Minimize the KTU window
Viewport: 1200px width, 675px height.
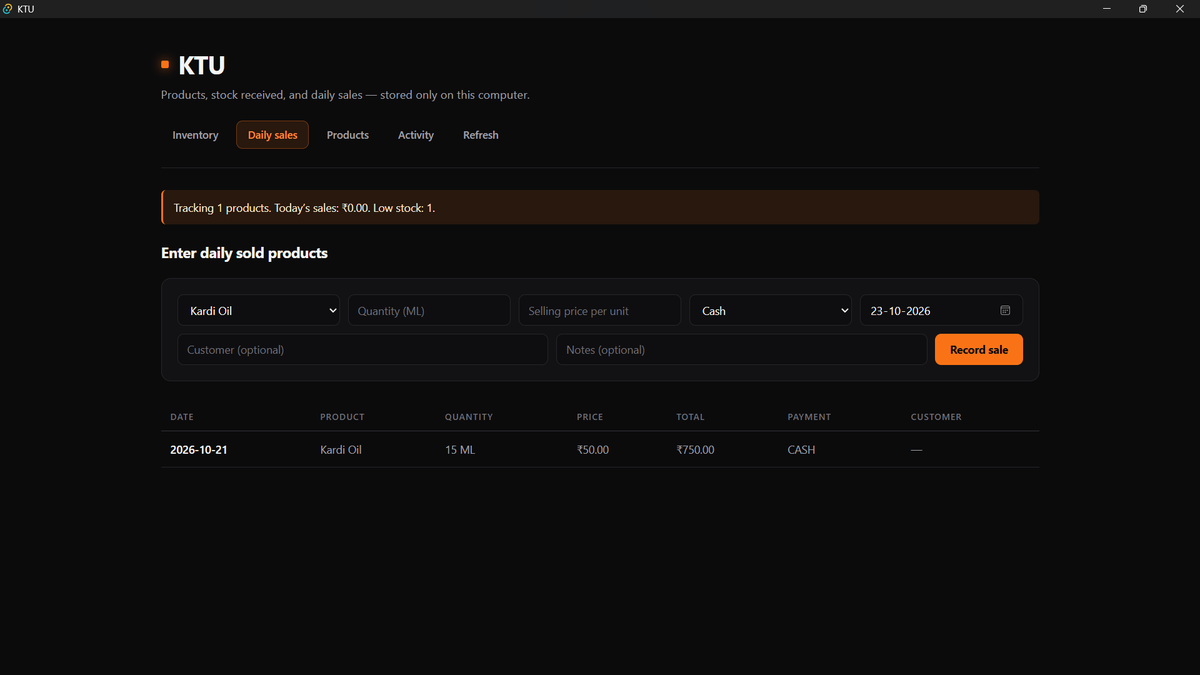click(x=1107, y=9)
